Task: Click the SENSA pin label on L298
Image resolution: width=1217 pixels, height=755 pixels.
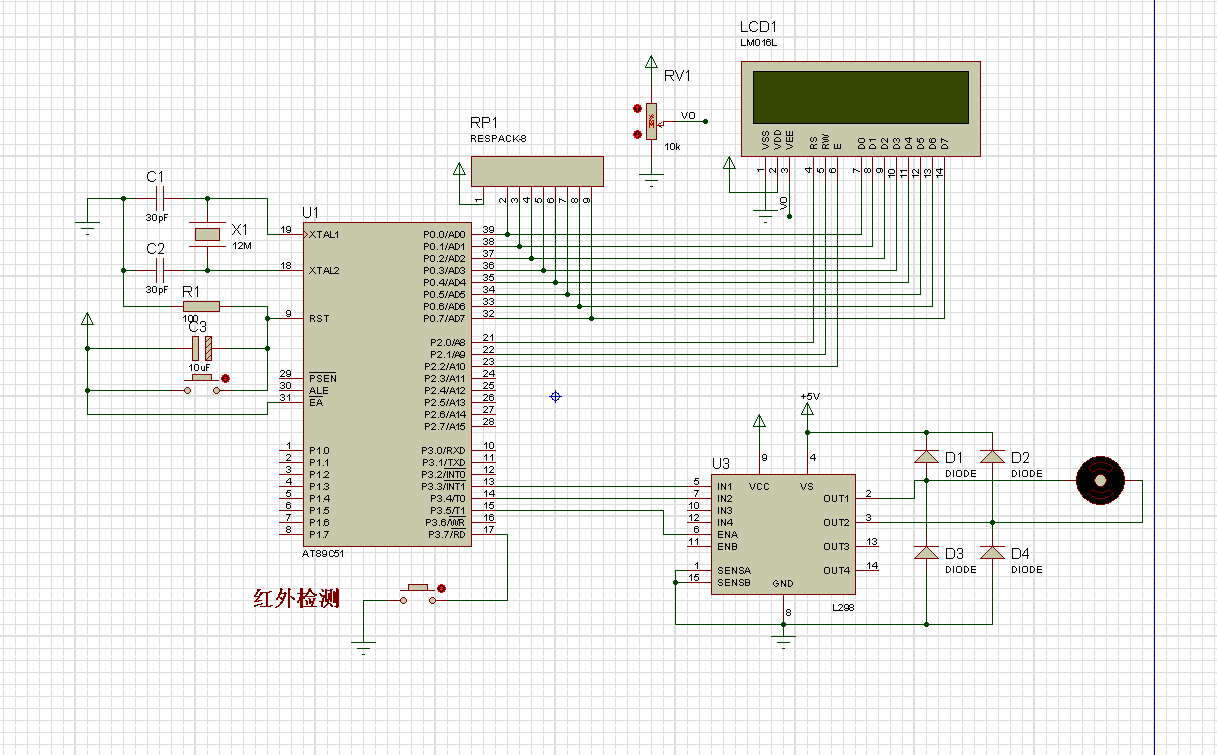Action: (733, 570)
